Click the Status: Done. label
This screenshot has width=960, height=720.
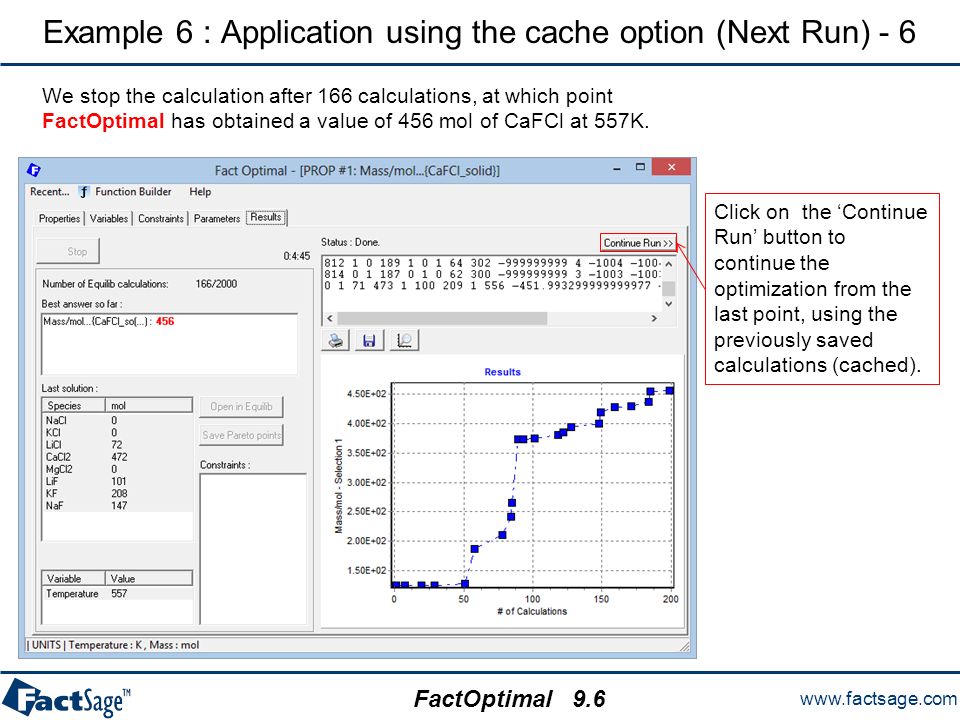(x=350, y=242)
